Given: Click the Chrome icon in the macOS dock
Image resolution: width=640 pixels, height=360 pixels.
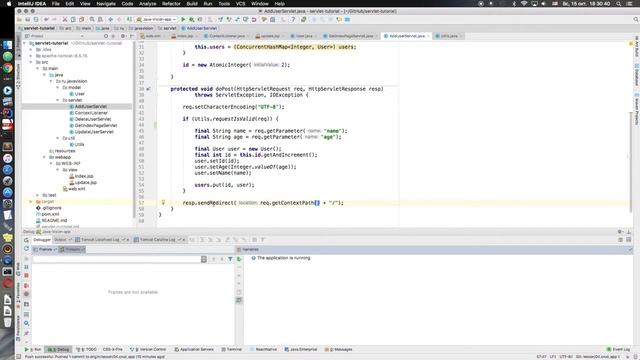Looking at the screenshot, I should click(x=7, y=68).
